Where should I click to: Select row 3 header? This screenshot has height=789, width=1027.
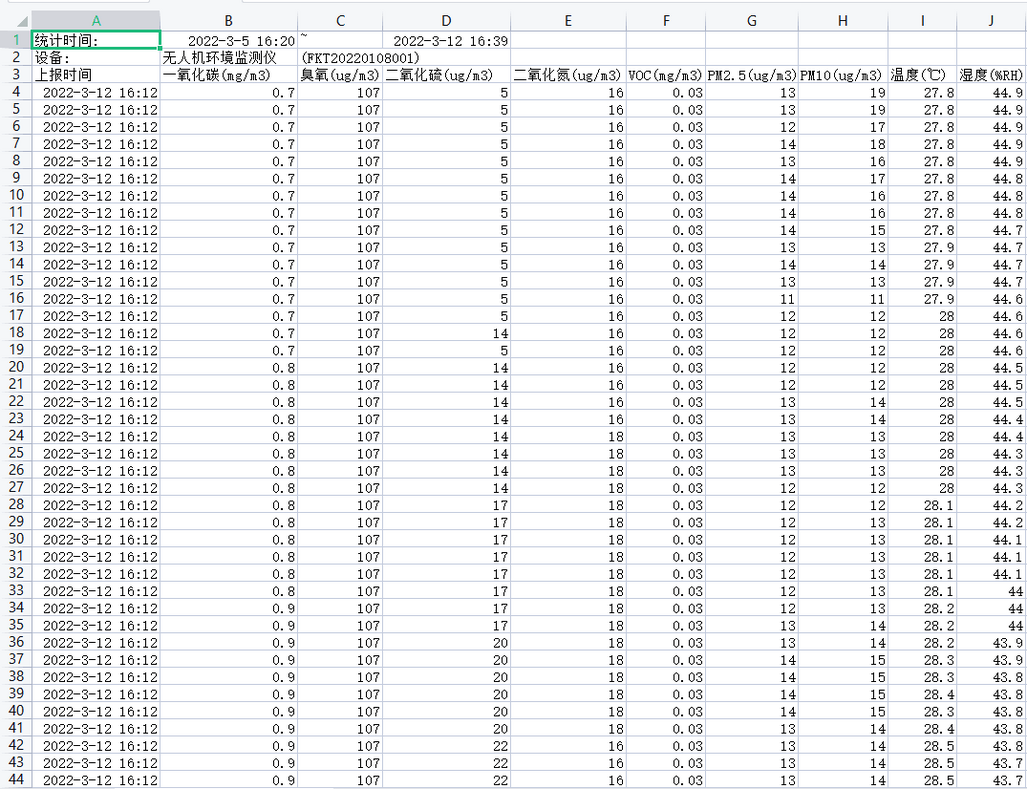coord(15,75)
